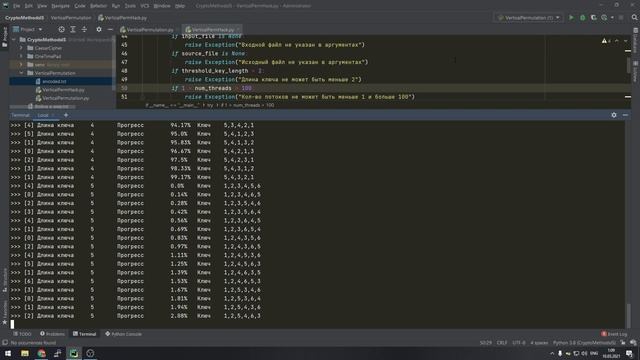Image resolution: width=640 pixels, height=360 pixels.
Task: Open the Project view selector dropdown
Action: tap(27, 29)
